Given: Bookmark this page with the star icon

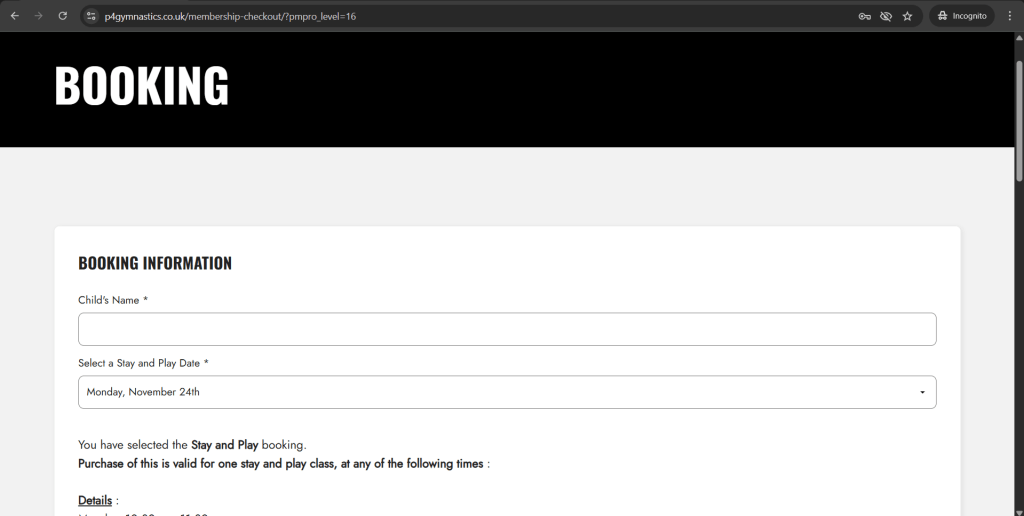Looking at the screenshot, I should (907, 16).
